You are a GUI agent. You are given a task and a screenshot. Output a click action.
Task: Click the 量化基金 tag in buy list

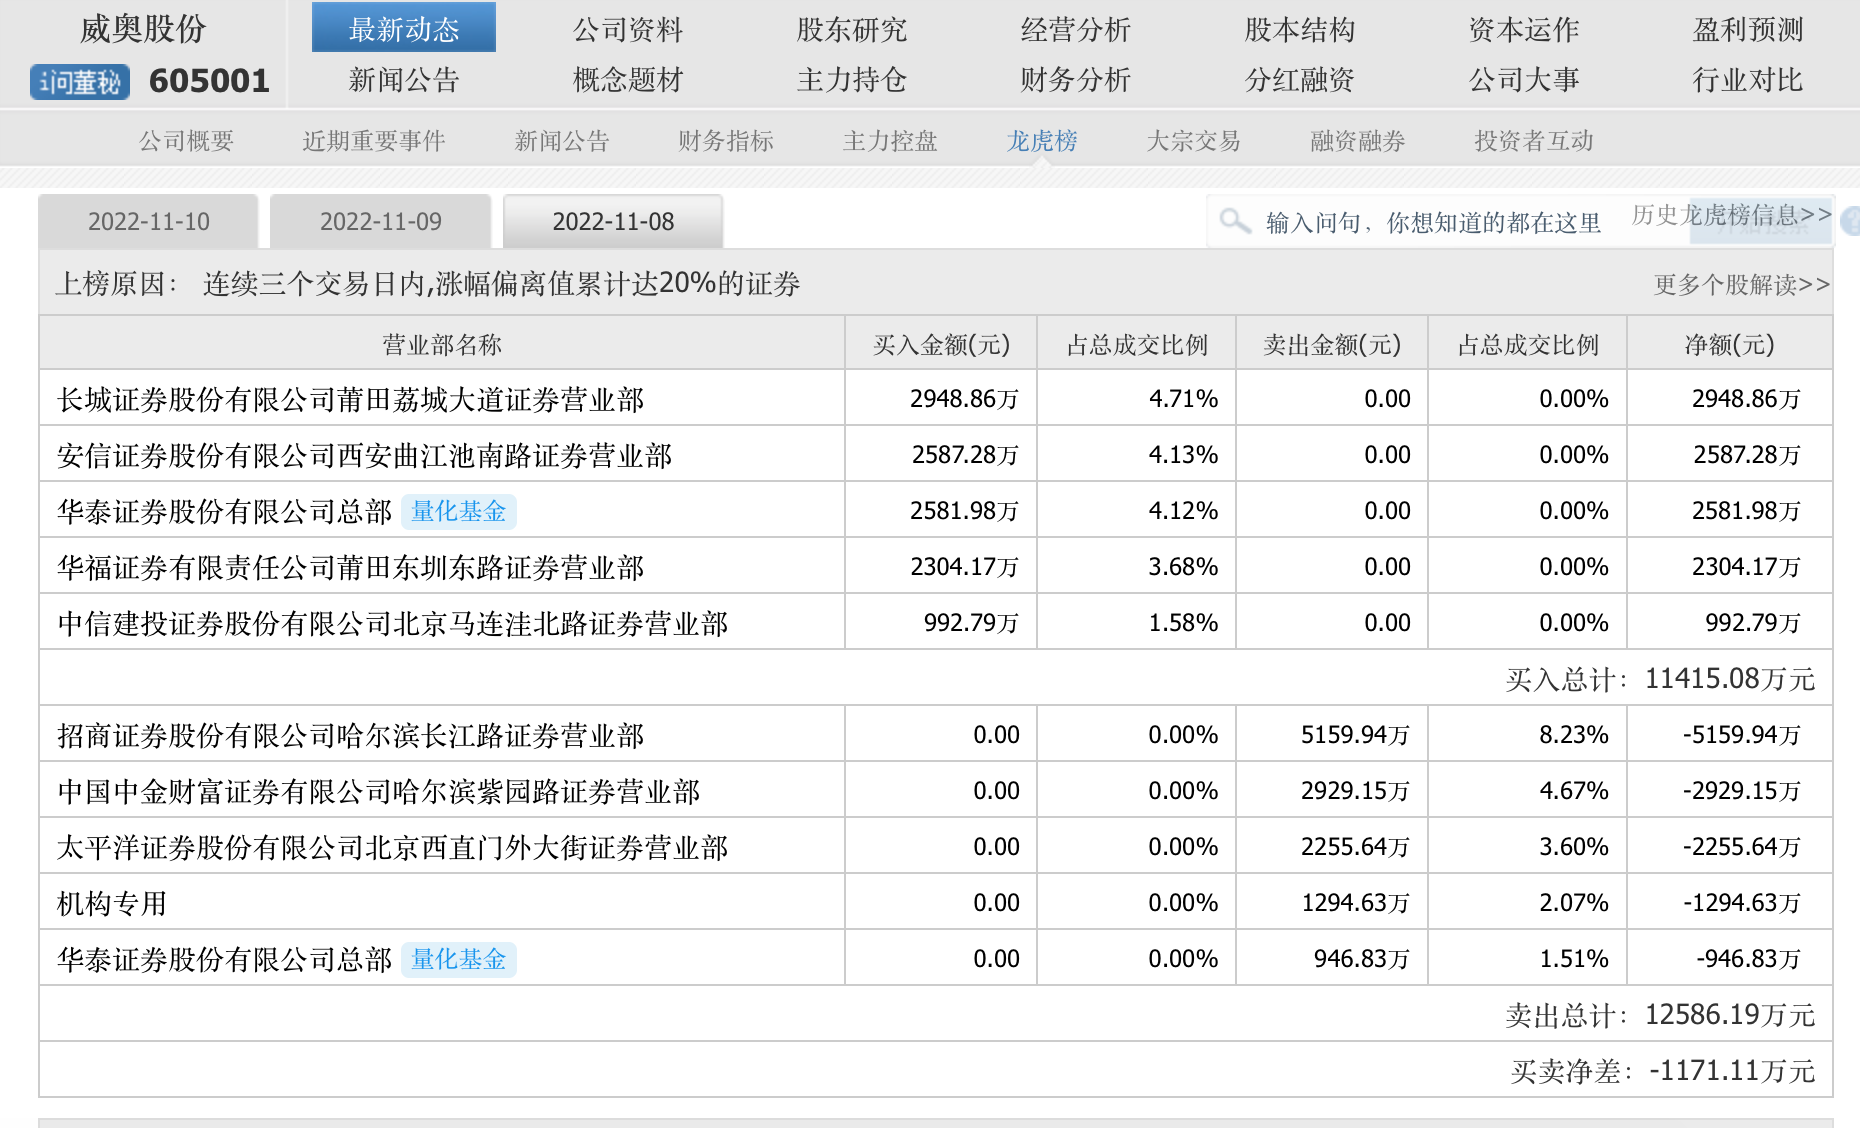pos(459,511)
